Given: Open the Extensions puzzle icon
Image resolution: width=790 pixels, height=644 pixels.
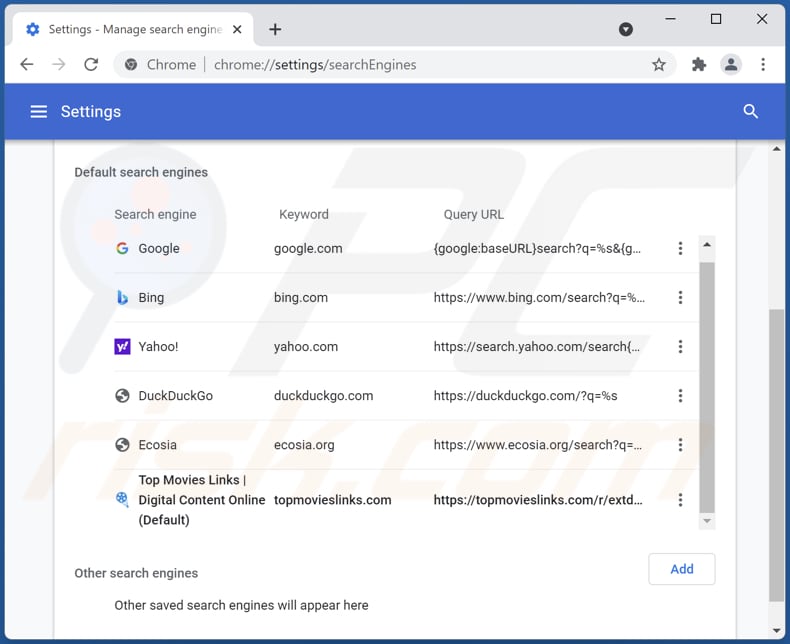Looking at the screenshot, I should 699,65.
